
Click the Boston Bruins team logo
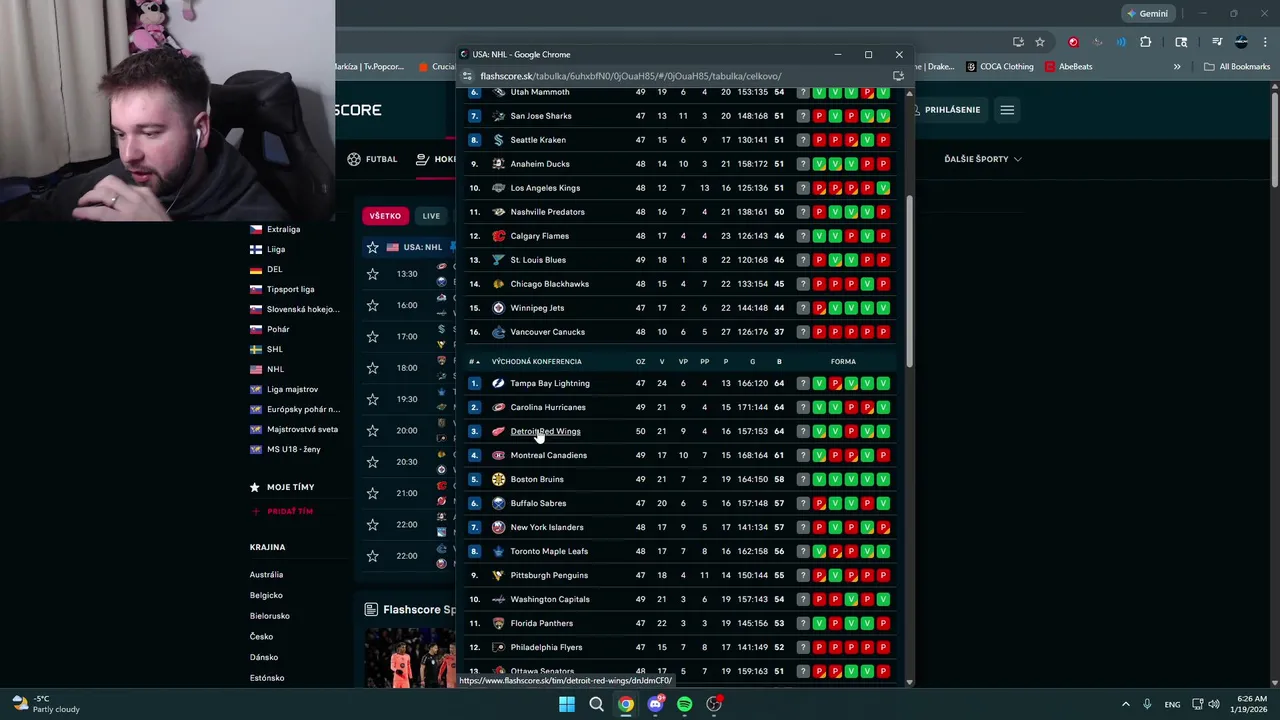[499, 479]
